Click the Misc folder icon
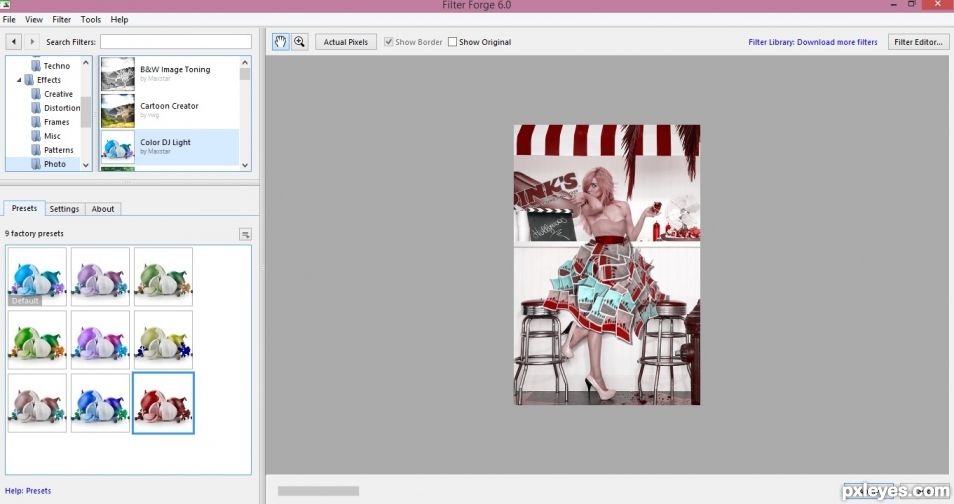This screenshot has width=954, height=504. click(x=36, y=136)
